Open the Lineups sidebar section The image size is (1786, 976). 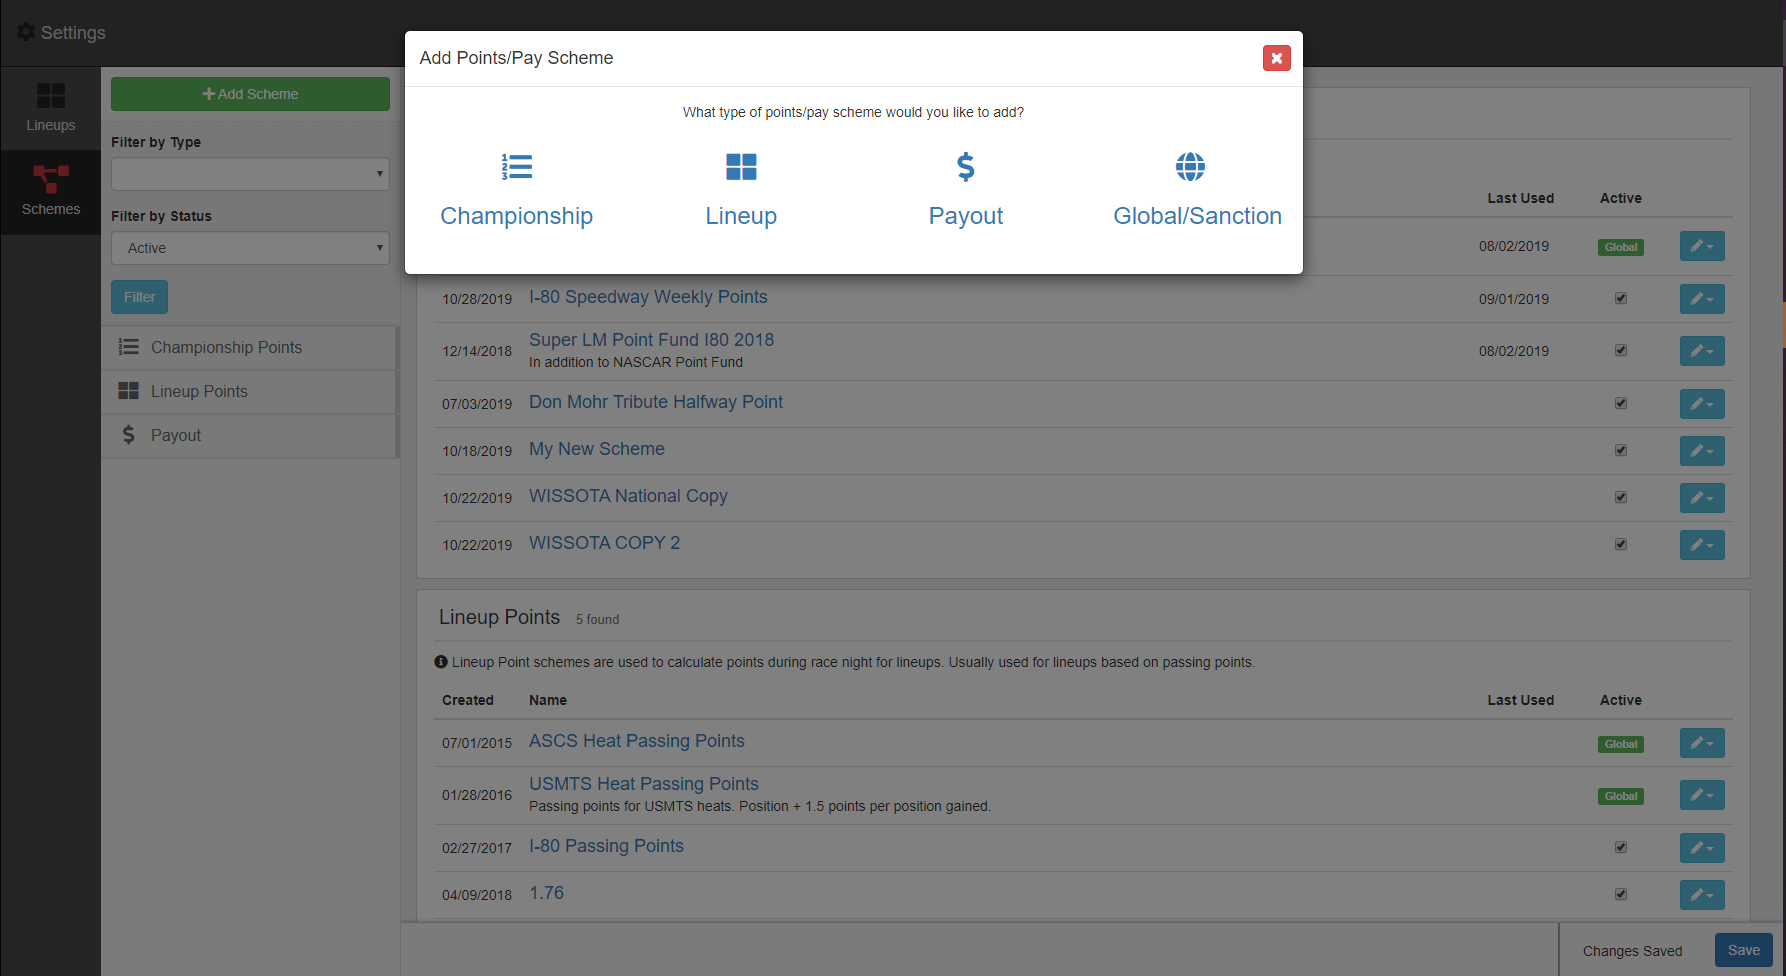point(50,108)
